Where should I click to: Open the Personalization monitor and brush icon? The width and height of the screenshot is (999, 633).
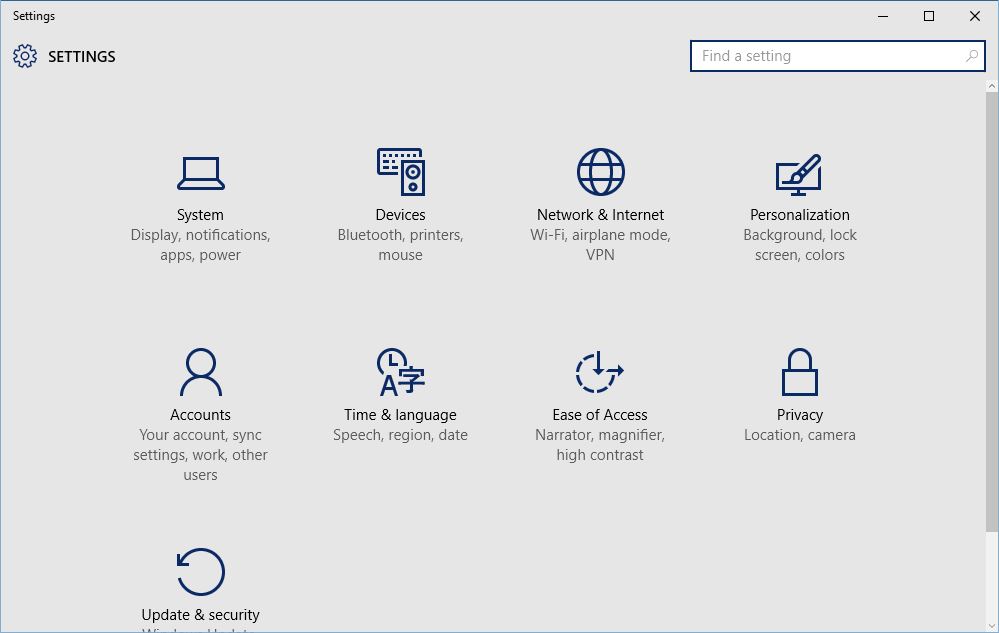click(x=799, y=174)
